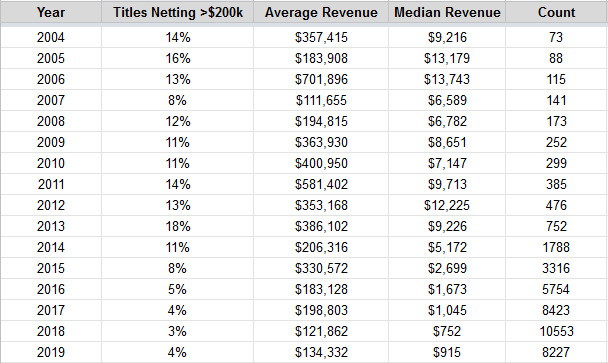Image resolution: width=608 pixels, height=363 pixels.
Task: Click the $13,743 median revenue cell
Action: 447,79
